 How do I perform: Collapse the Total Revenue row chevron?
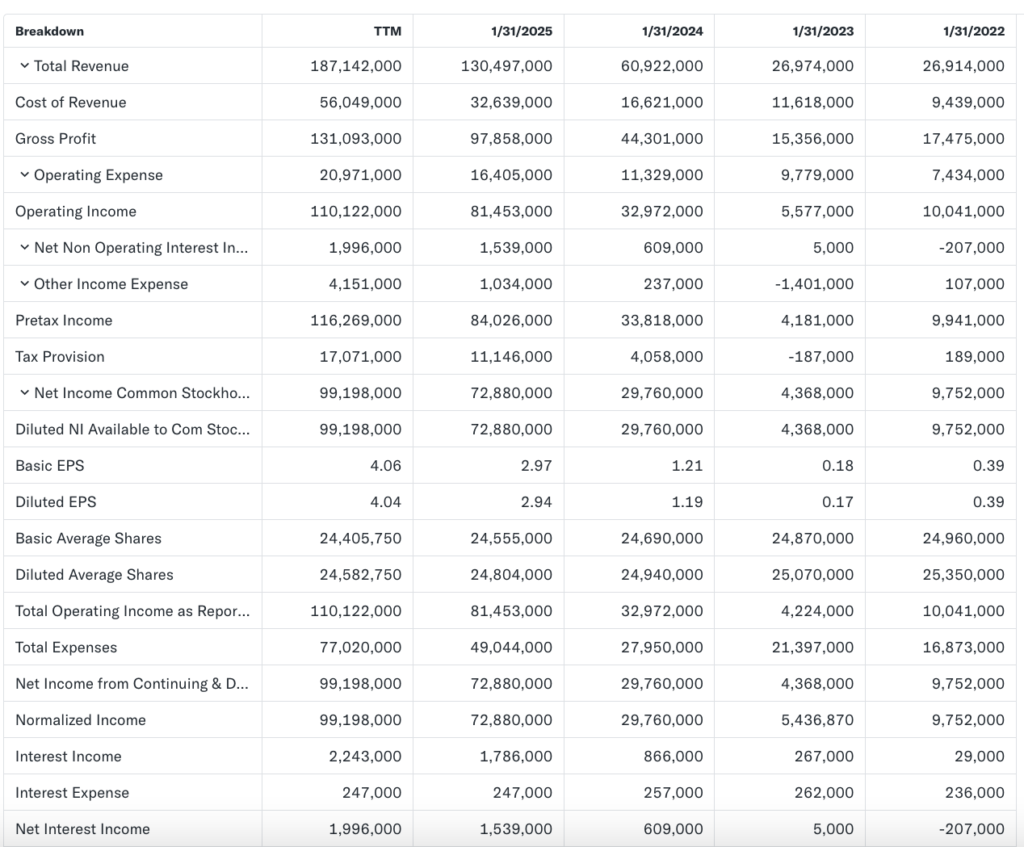(24, 66)
